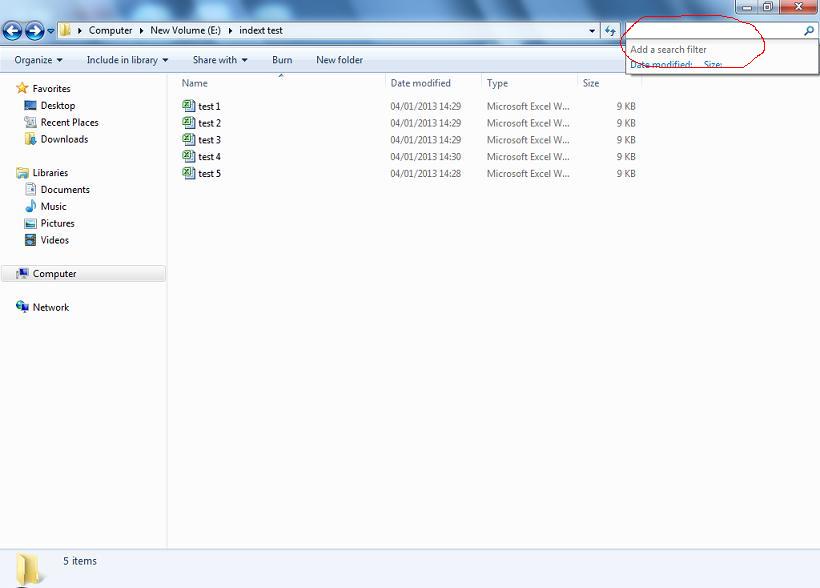The width and height of the screenshot is (820, 588).
Task: Open Documents library
Action: pyautogui.click(x=65, y=189)
